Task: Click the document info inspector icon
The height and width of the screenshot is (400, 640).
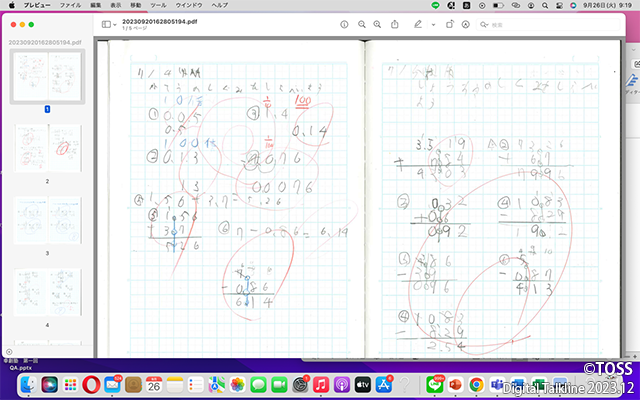Action: click(x=344, y=23)
